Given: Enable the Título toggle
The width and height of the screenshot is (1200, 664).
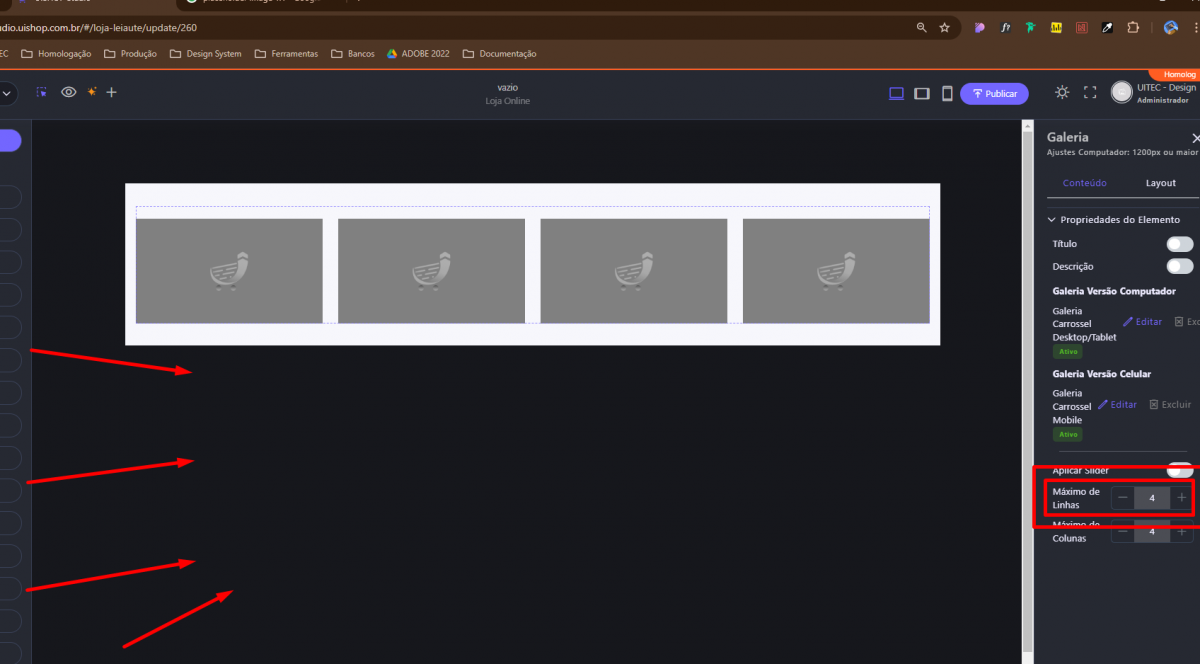Looking at the screenshot, I should pos(1179,244).
